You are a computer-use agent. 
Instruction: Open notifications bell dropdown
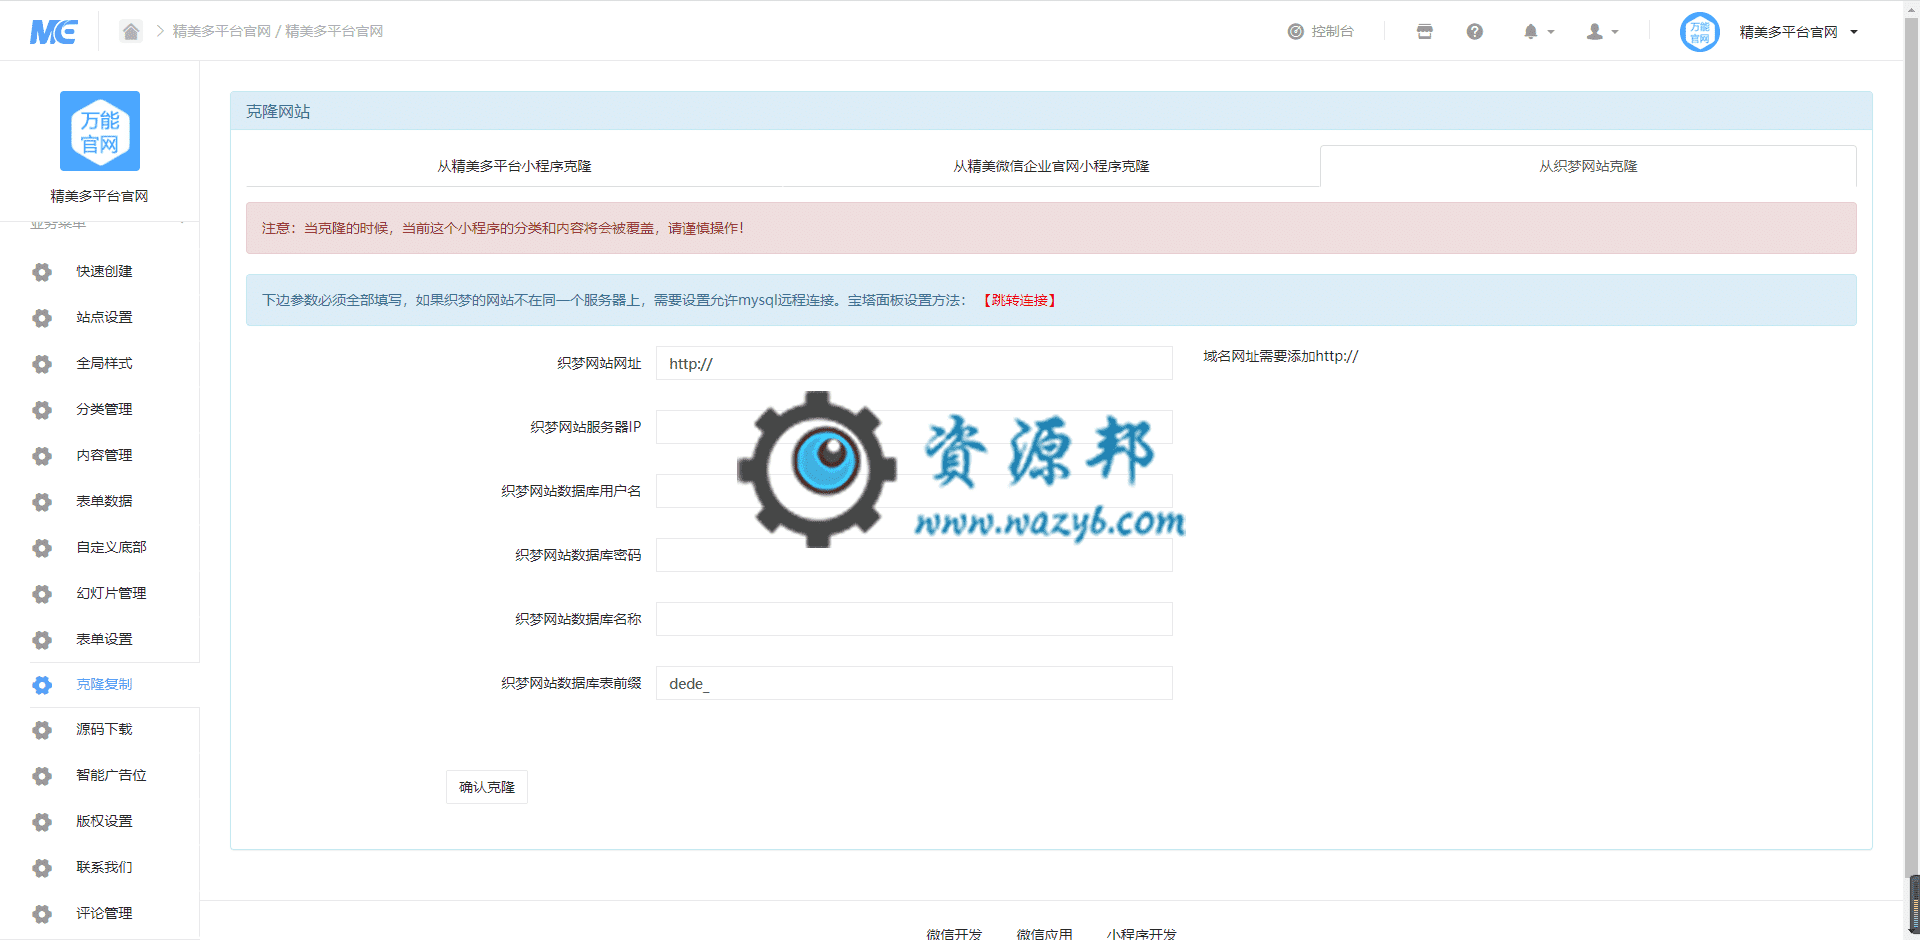[x=1539, y=31]
